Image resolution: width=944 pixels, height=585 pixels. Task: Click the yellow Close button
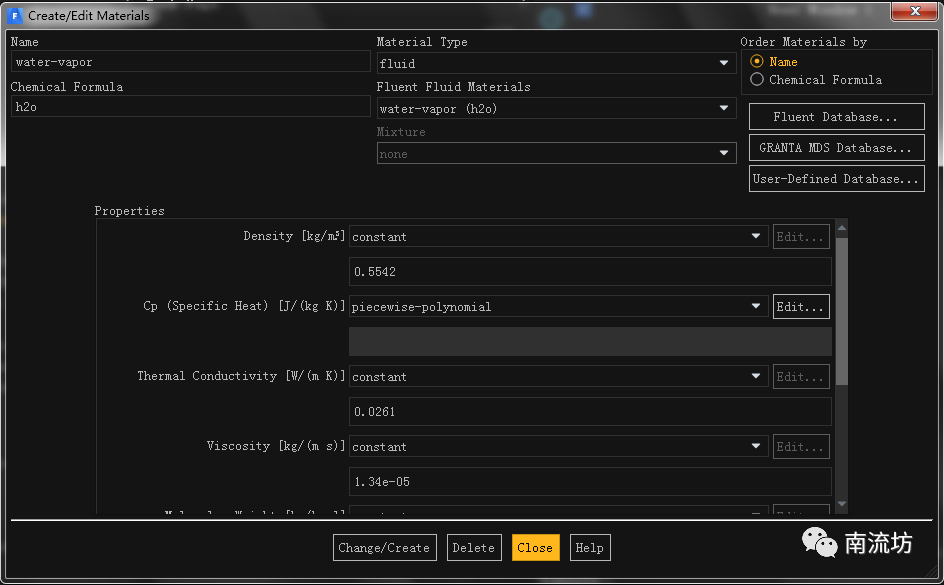tap(535, 548)
